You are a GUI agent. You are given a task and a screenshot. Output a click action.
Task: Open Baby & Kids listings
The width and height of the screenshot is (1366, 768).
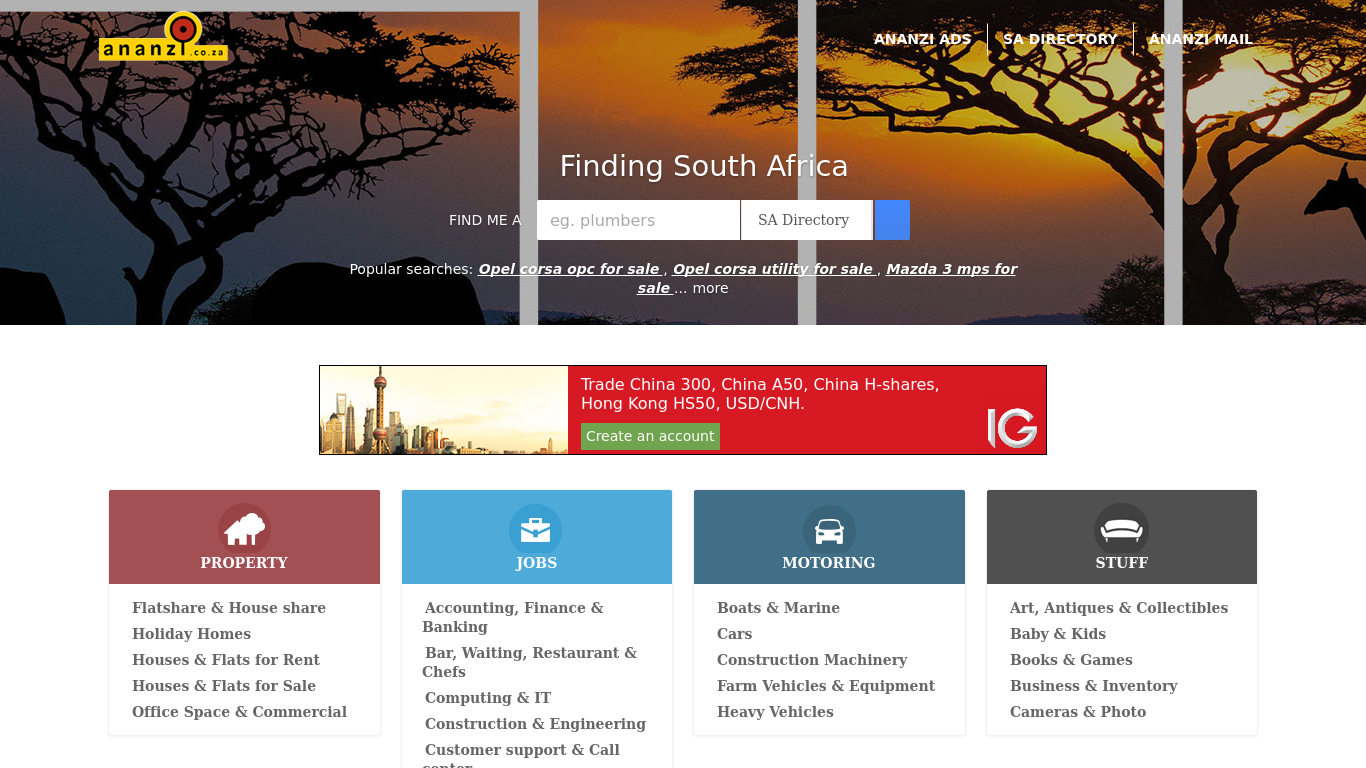click(x=1058, y=634)
